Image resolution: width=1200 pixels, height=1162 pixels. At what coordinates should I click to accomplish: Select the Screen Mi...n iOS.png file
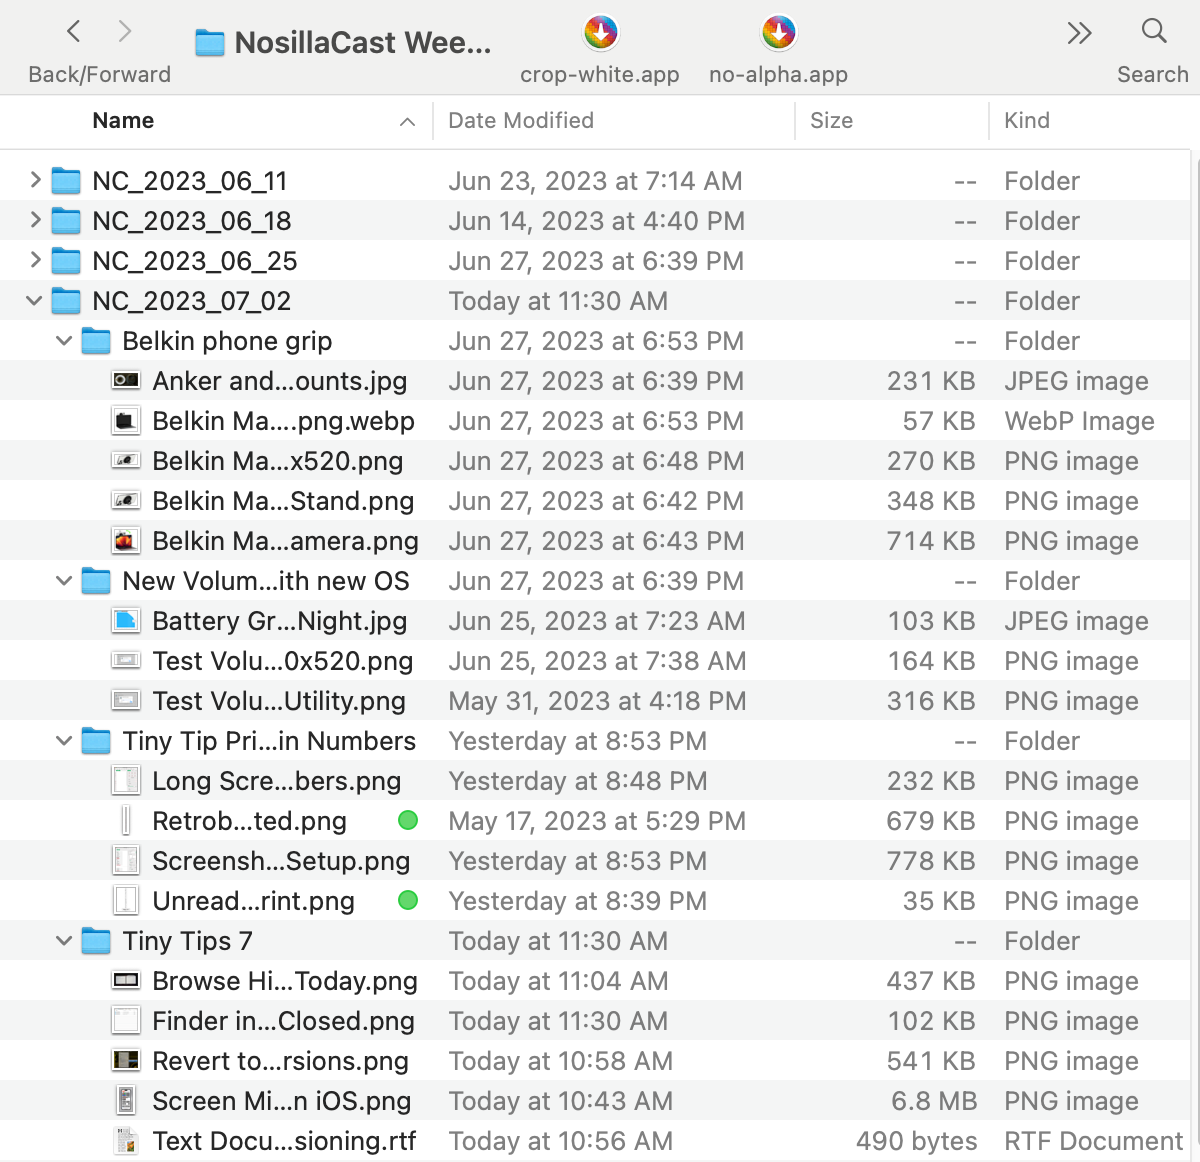click(281, 1101)
